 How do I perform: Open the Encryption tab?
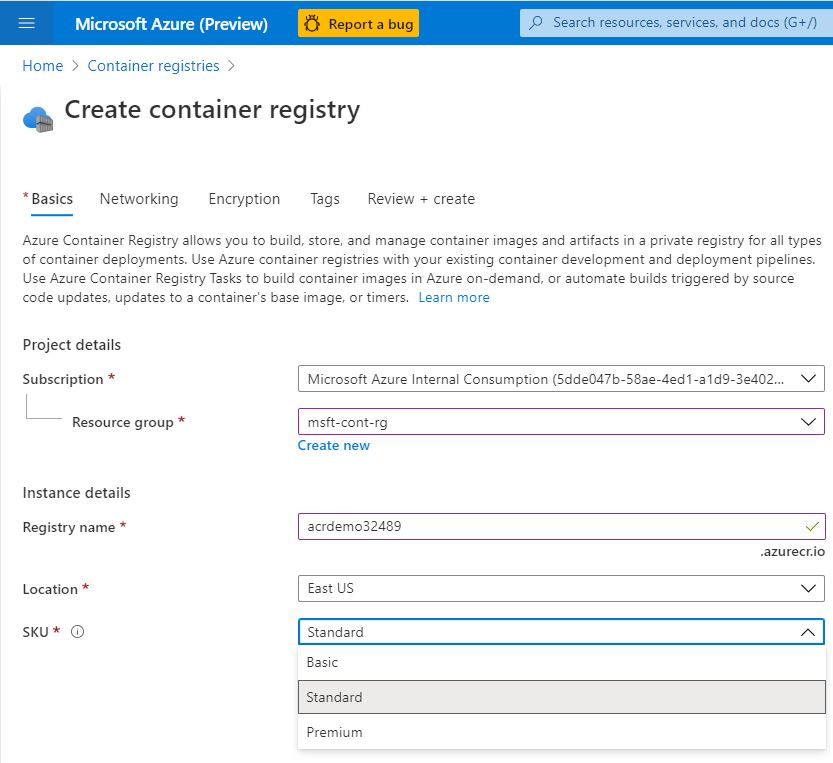point(244,199)
